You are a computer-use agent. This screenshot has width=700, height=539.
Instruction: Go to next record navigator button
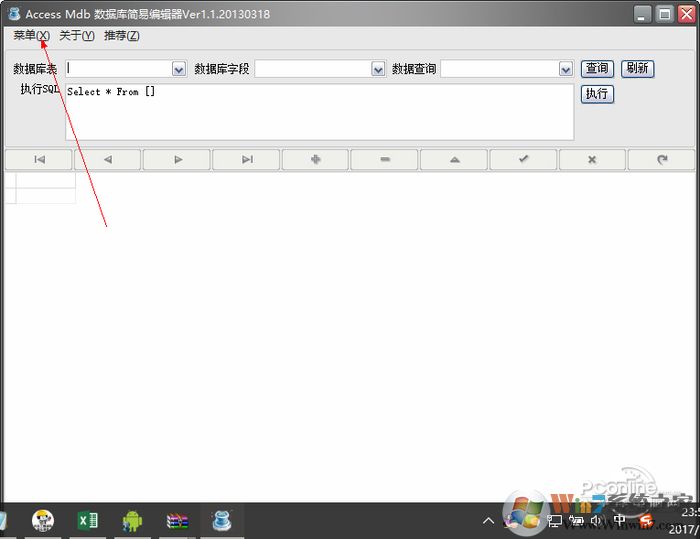(177, 159)
